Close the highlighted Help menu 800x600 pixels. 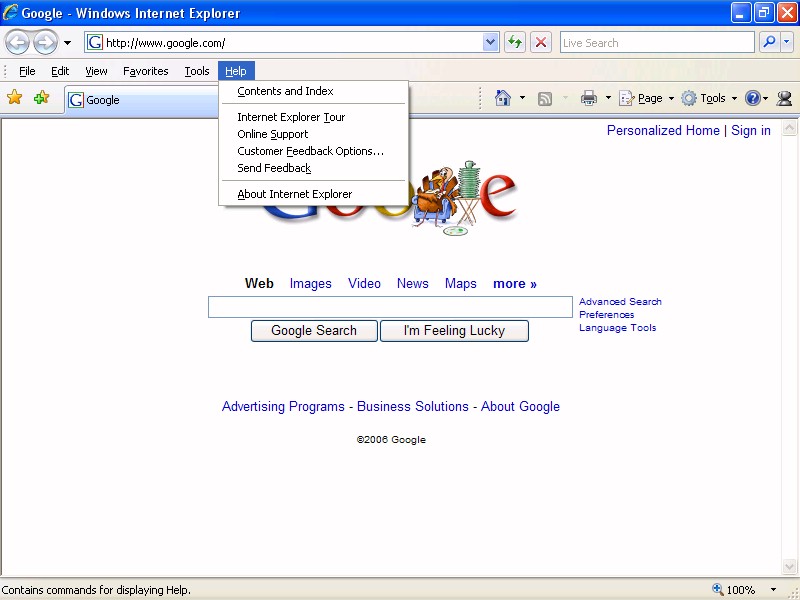click(236, 71)
